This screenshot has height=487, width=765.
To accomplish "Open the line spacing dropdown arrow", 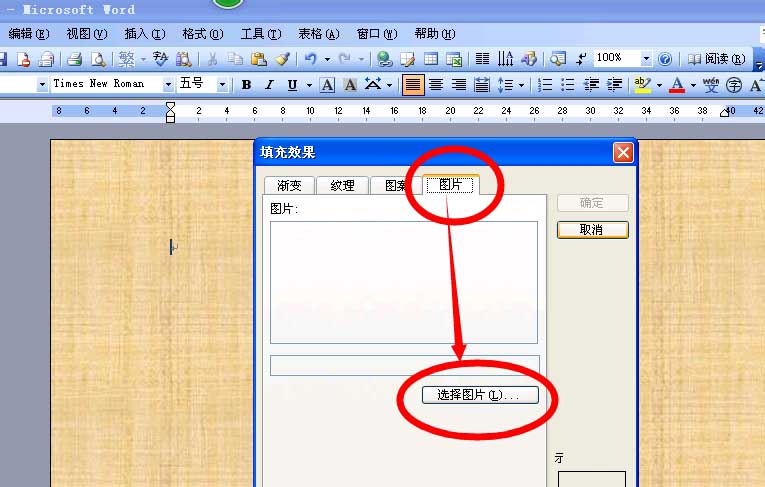I will click(522, 85).
